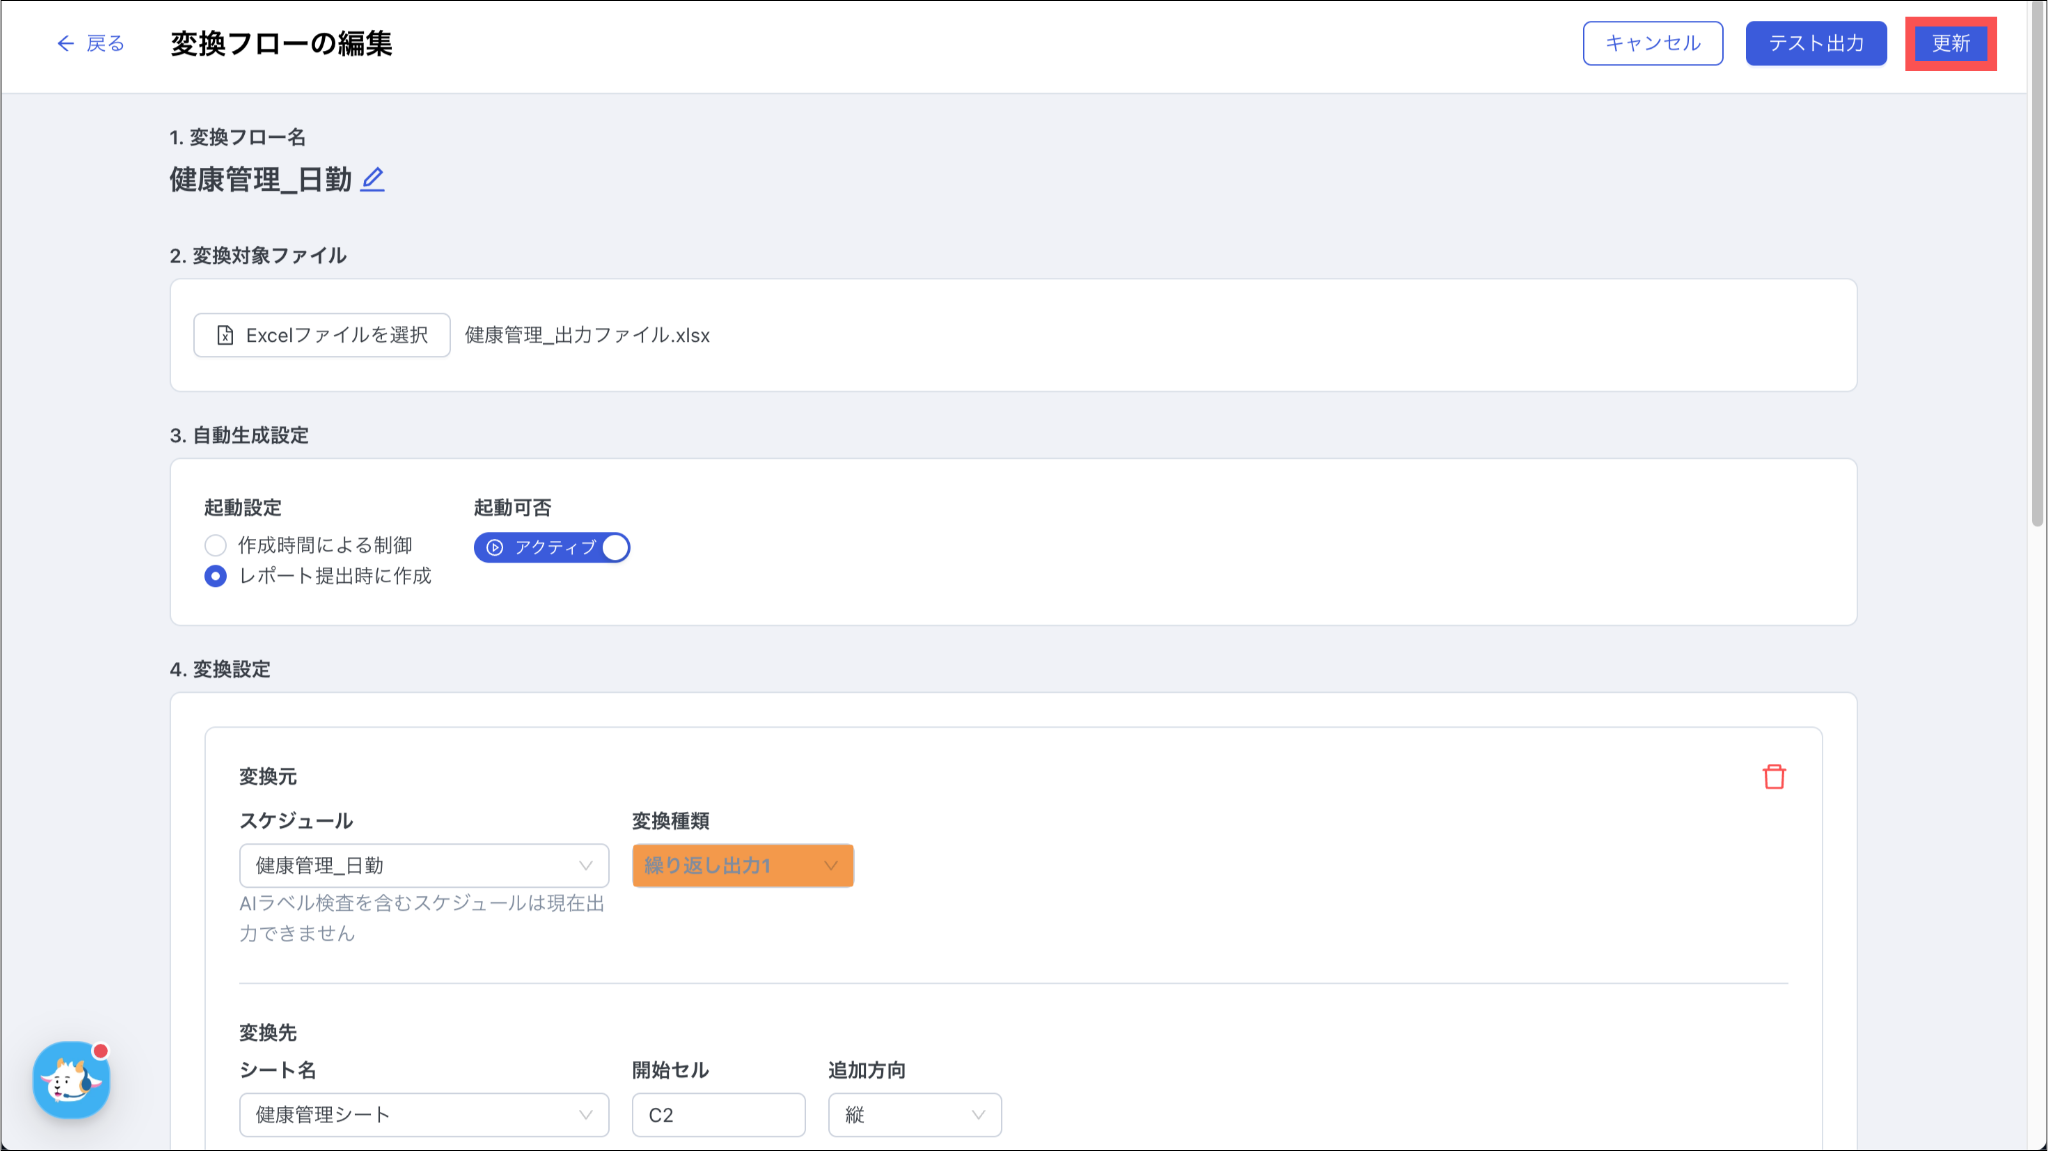Viewport: 2048px width, 1151px height.
Task: Click the play icon in アクティブ switch
Action: click(494, 548)
